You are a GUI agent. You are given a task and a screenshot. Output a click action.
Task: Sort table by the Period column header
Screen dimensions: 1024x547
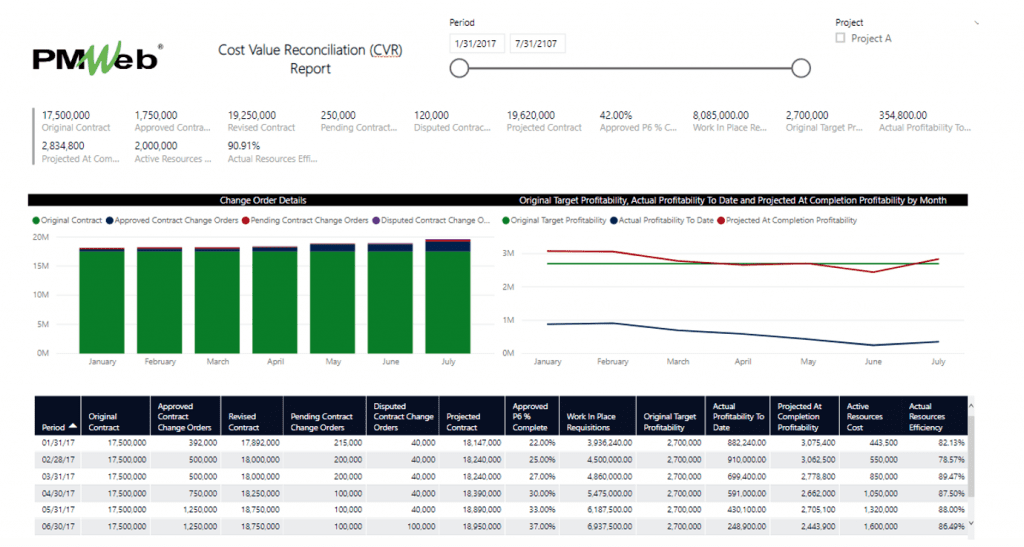point(58,415)
